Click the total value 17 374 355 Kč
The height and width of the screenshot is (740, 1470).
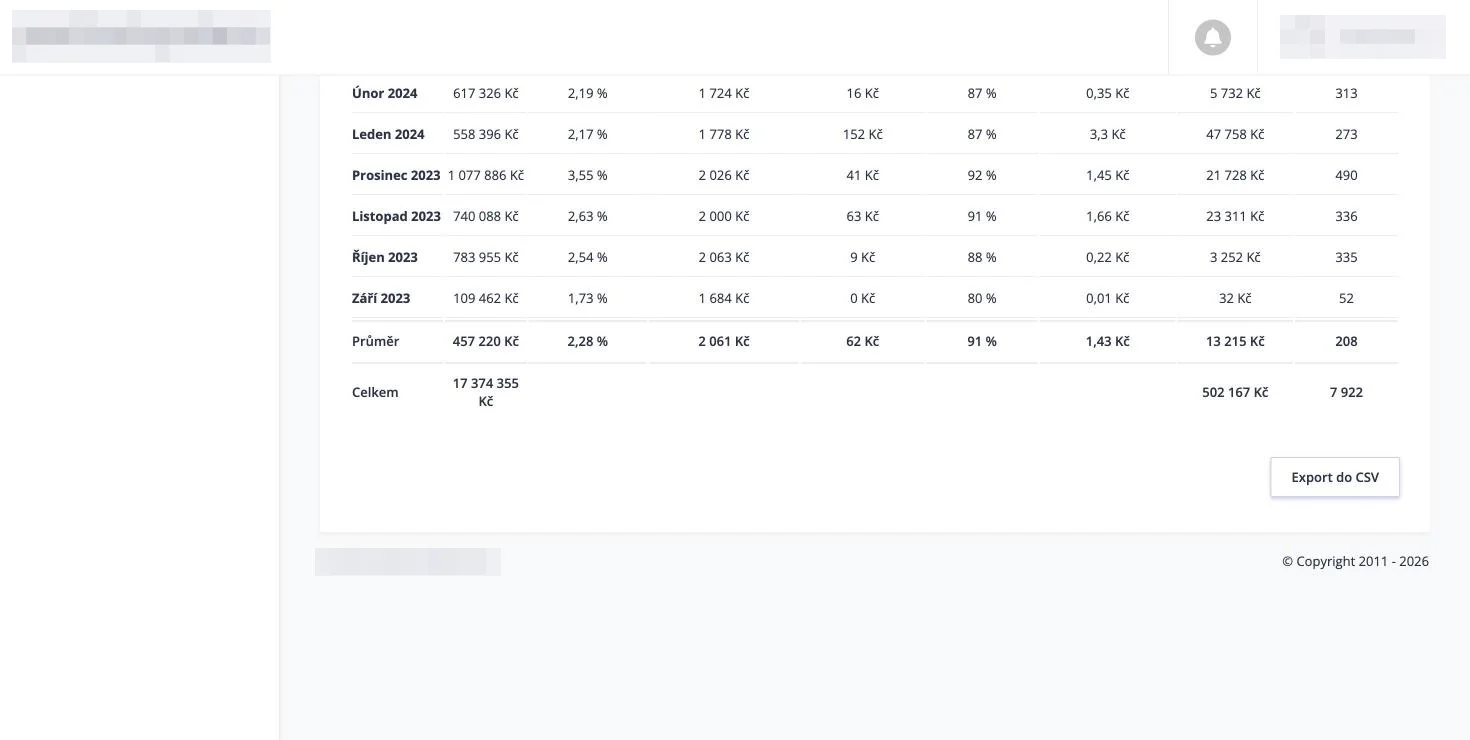click(486, 392)
